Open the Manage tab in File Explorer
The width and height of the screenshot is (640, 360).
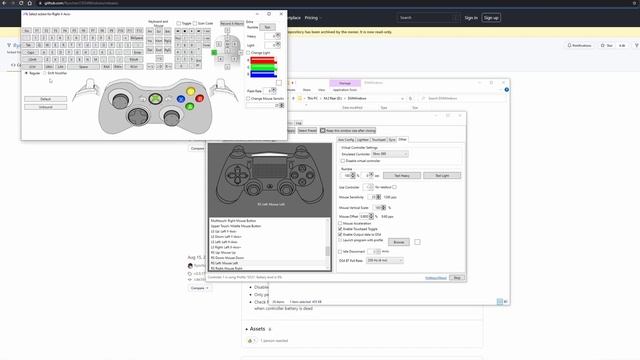[x=345, y=83]
